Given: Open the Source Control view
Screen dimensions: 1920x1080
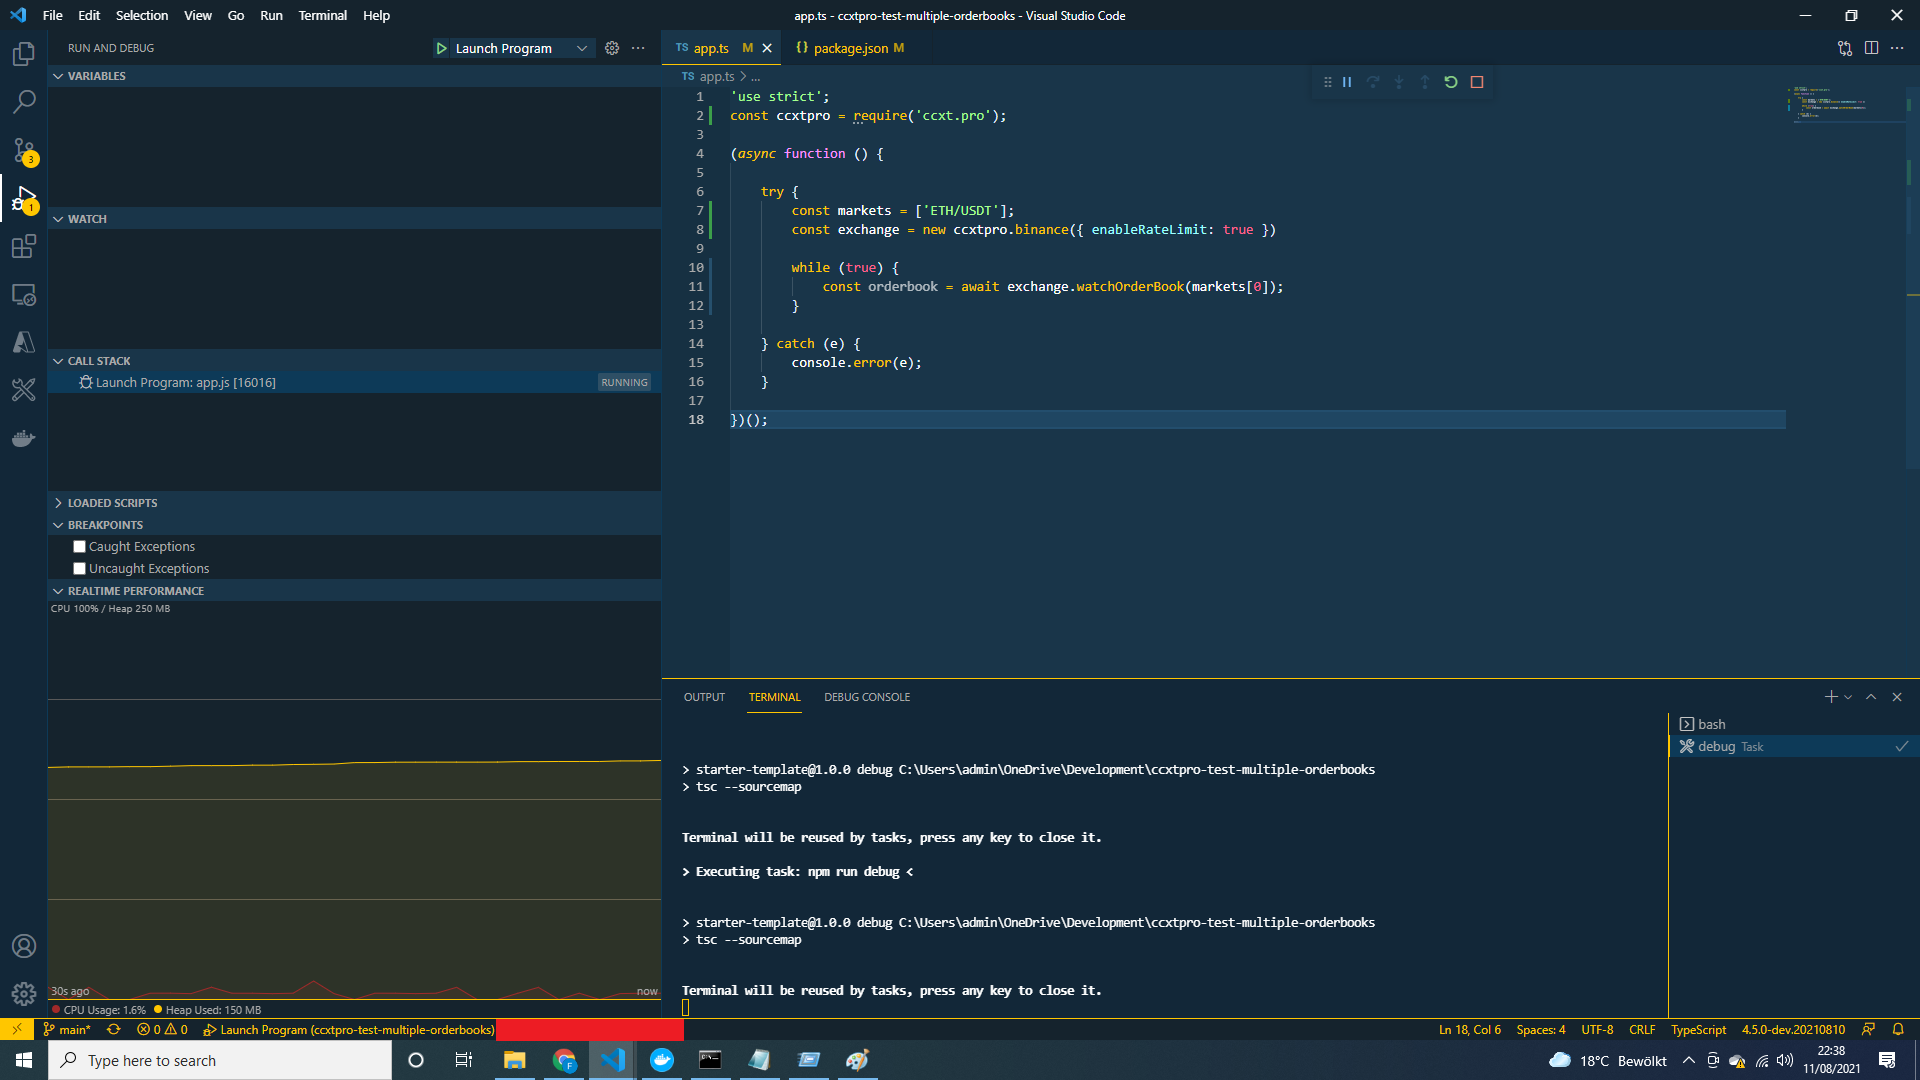Looking at the screenshot, I should click(x=24, y=150).
